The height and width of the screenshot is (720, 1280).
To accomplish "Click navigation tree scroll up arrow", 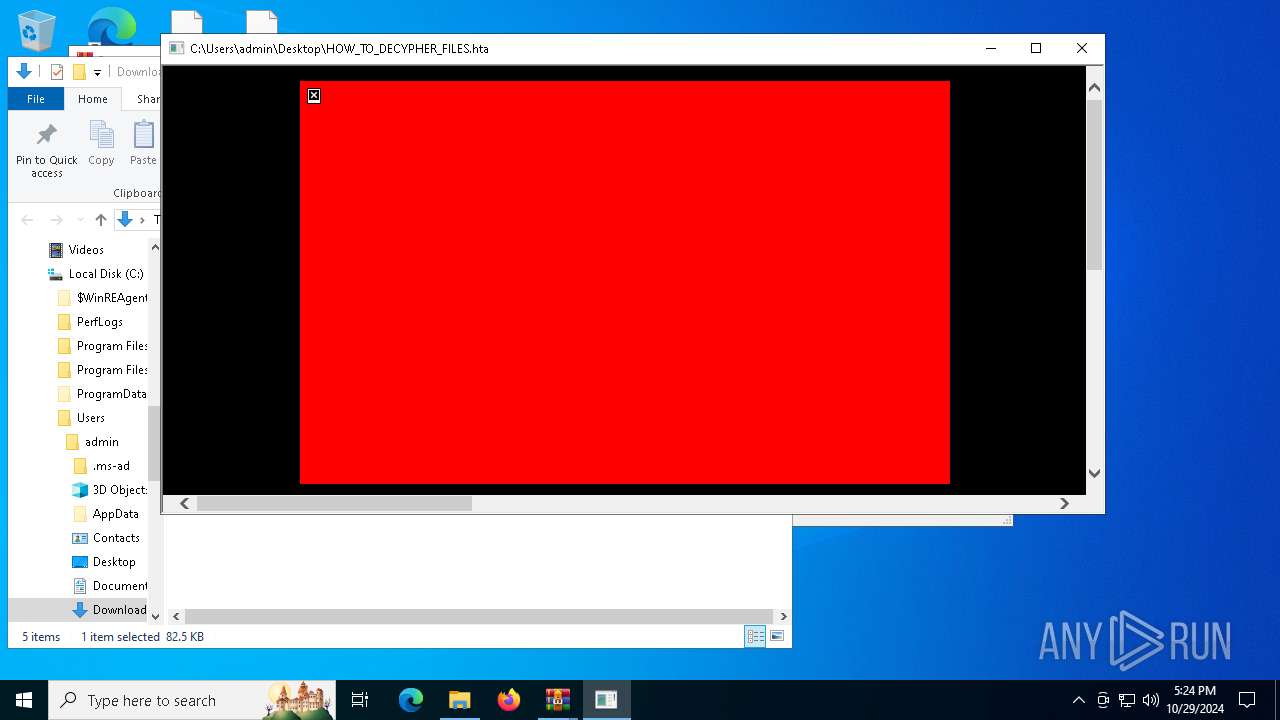I will 155,248.
